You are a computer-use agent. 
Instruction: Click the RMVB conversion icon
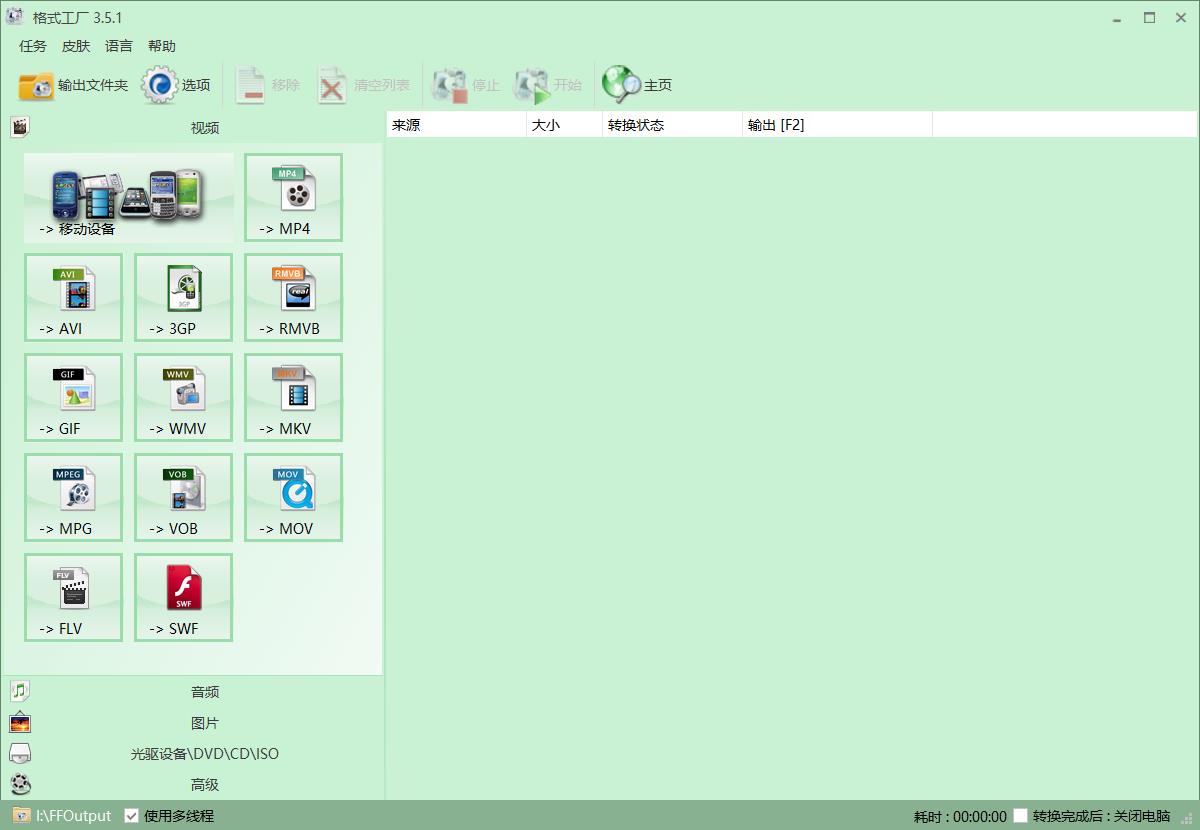(x=293, y=297)
